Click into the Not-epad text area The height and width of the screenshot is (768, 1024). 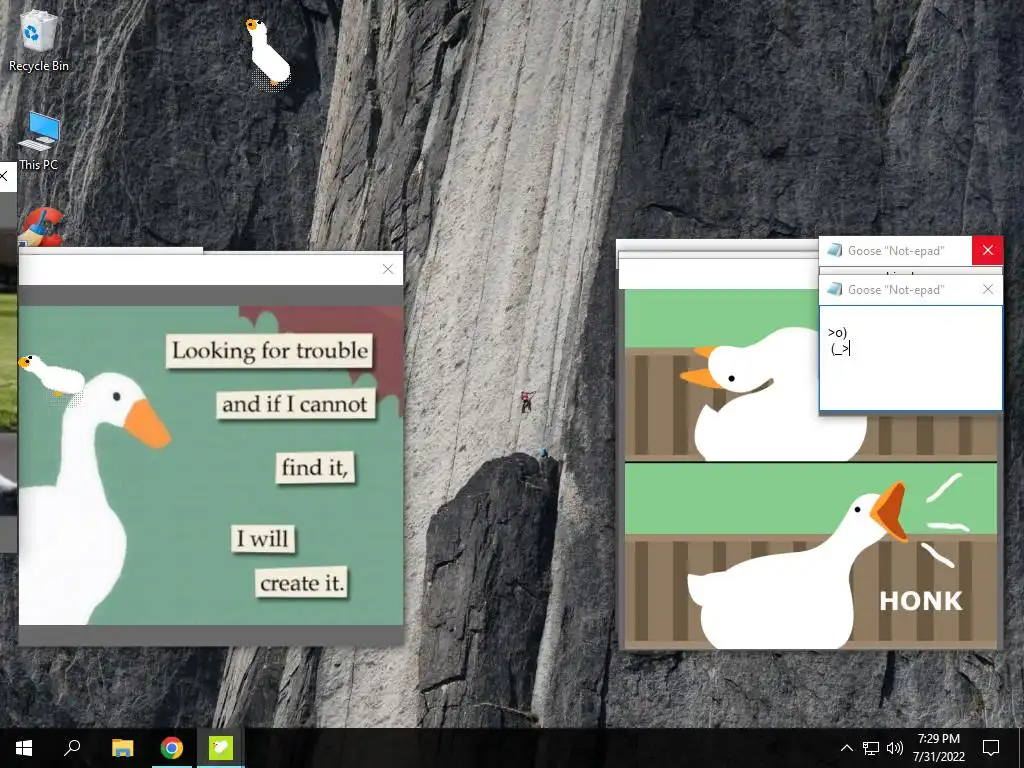coord(910,358)
